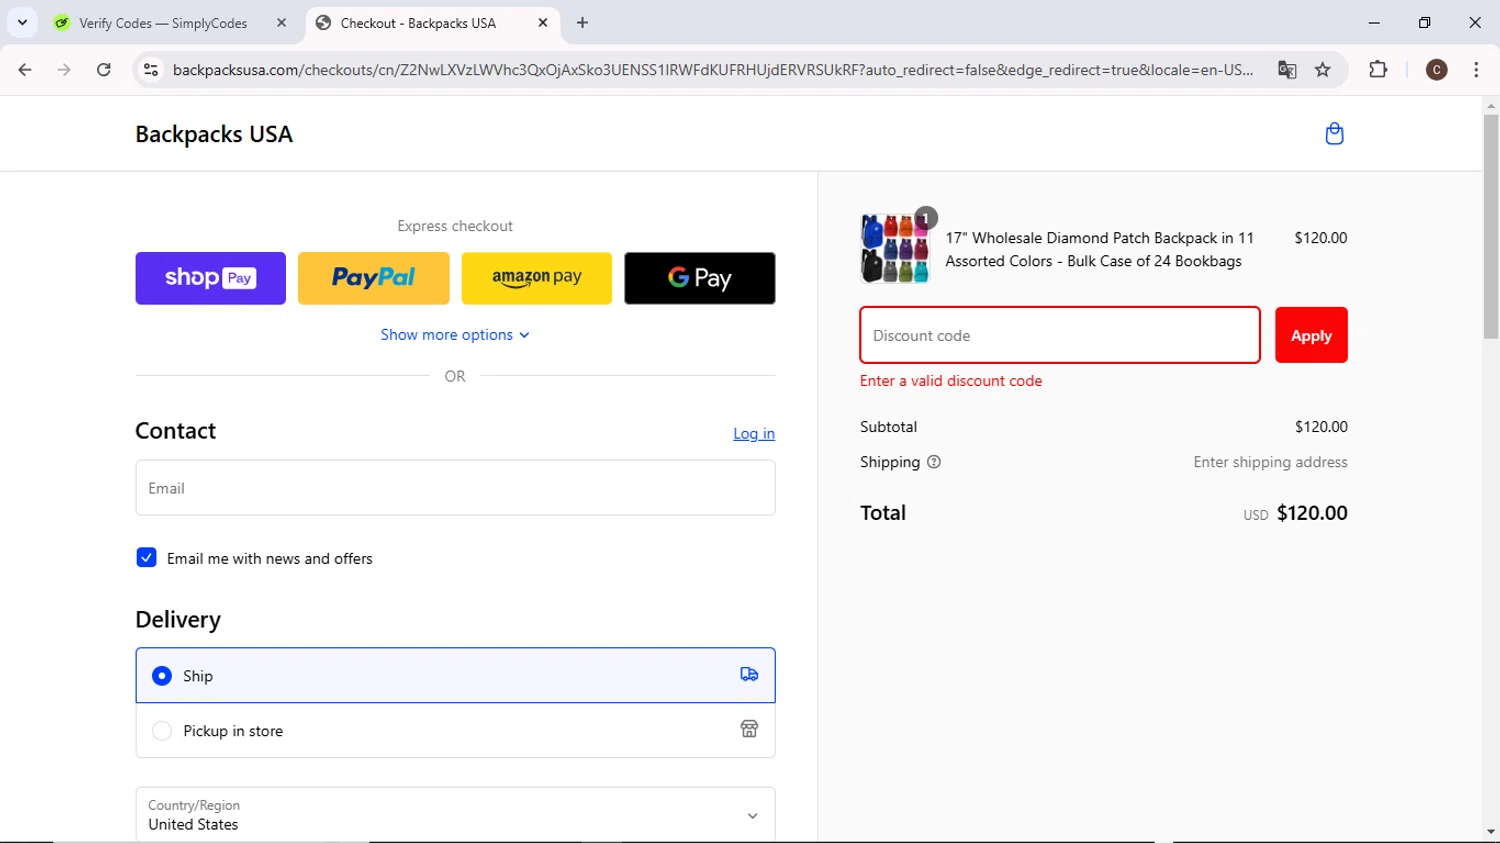Screen dimensions: 1500x843
Task: Click 'Enter shipping address' text
Action: [1270, 462]
